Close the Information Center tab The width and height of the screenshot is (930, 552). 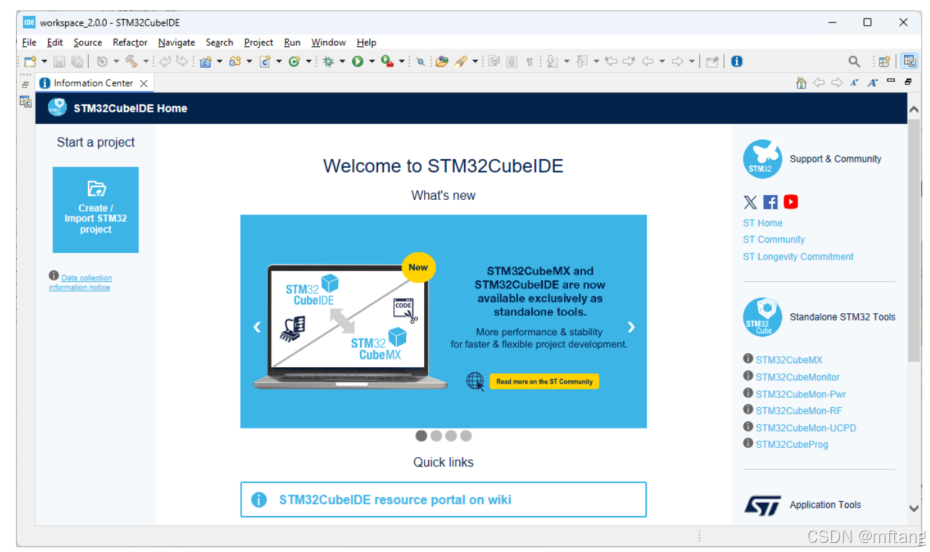pos(144,84)
